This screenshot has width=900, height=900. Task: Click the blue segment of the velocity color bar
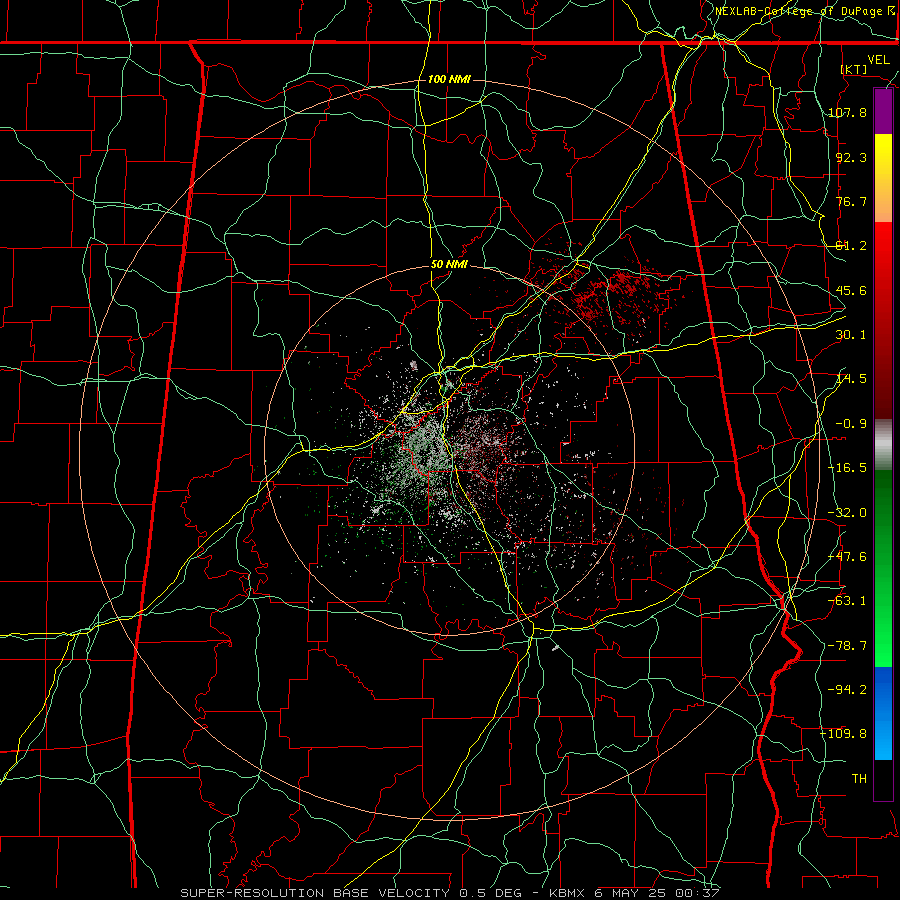tap(883, 713)
